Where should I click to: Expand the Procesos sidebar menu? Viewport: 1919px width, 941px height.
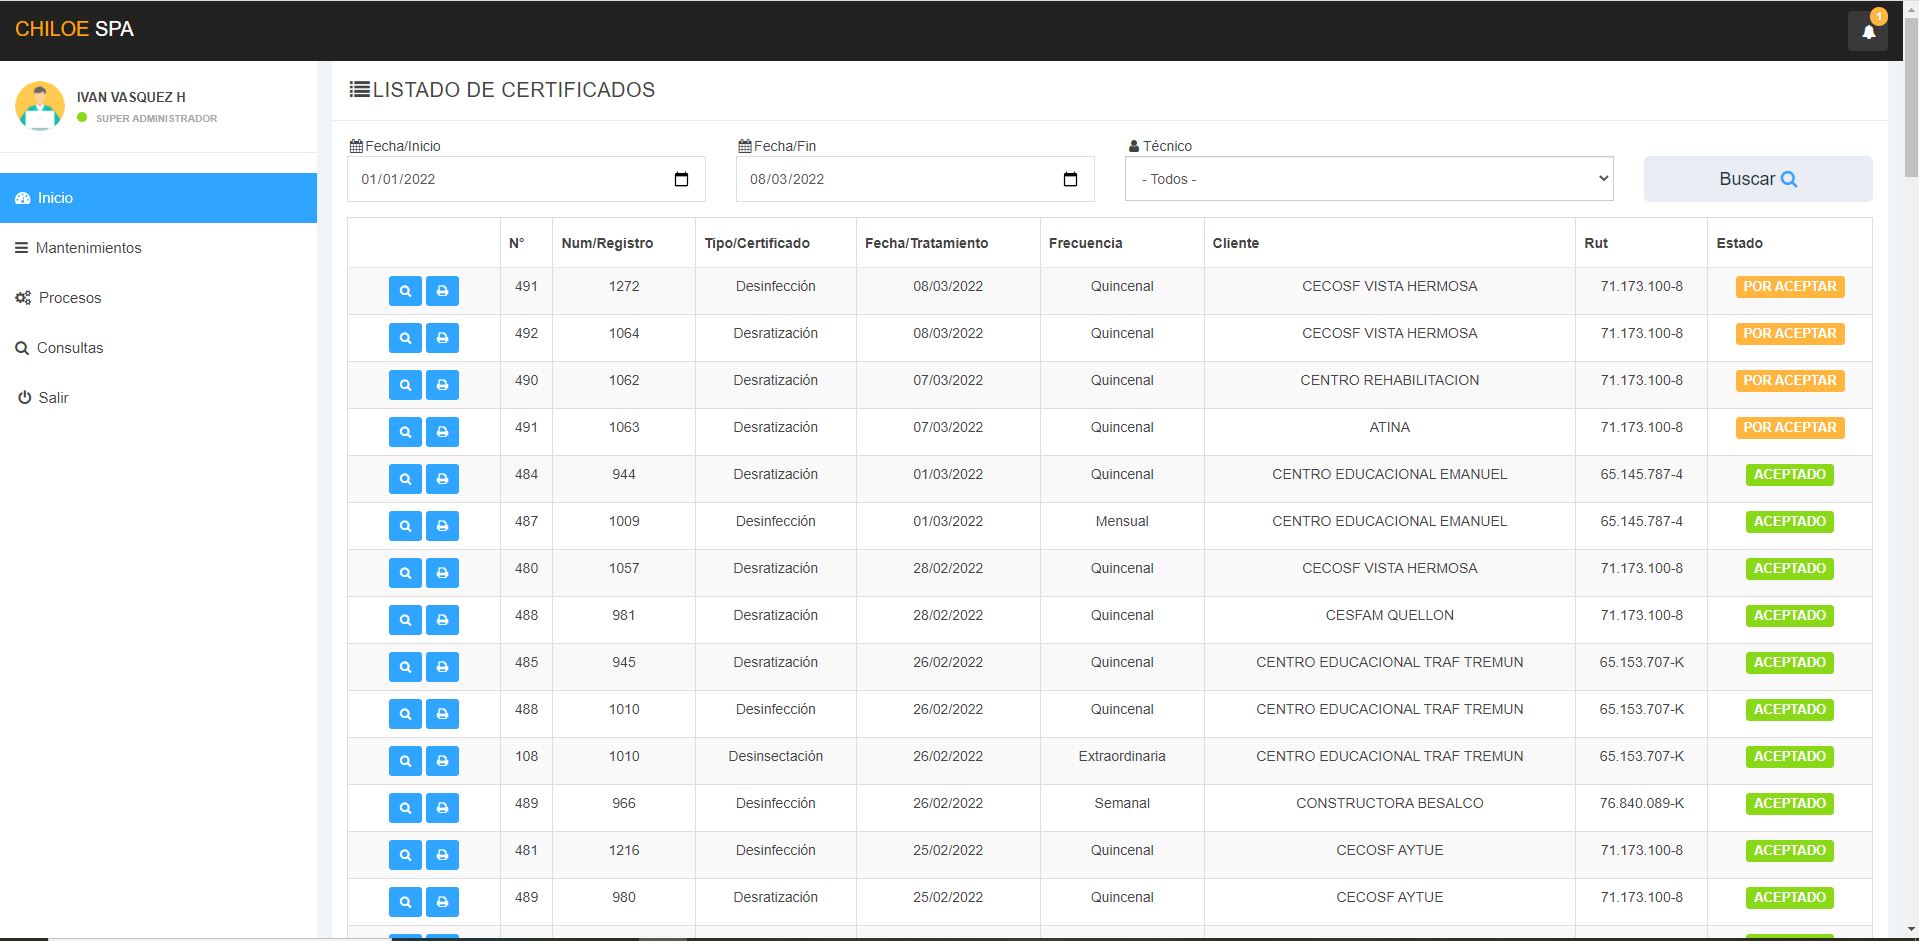tap(69, 298)
